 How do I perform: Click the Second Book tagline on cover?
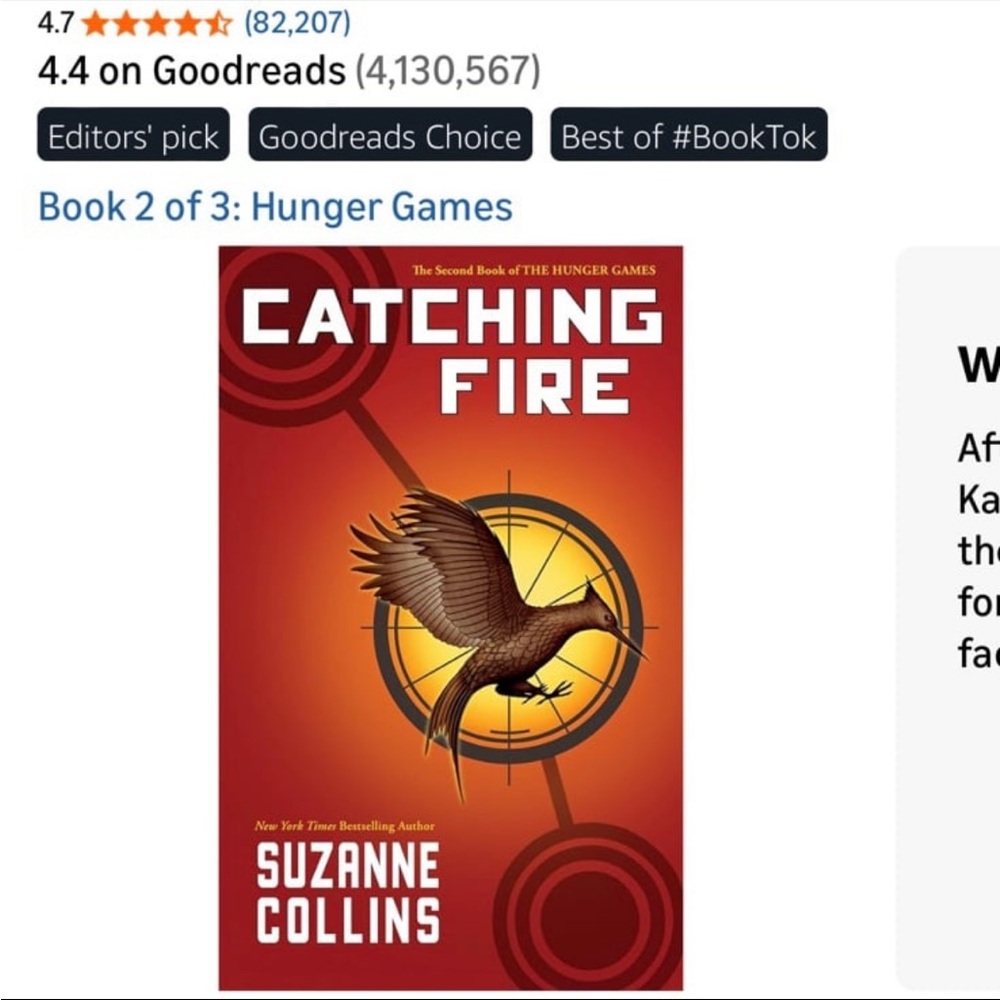(537, 268)
